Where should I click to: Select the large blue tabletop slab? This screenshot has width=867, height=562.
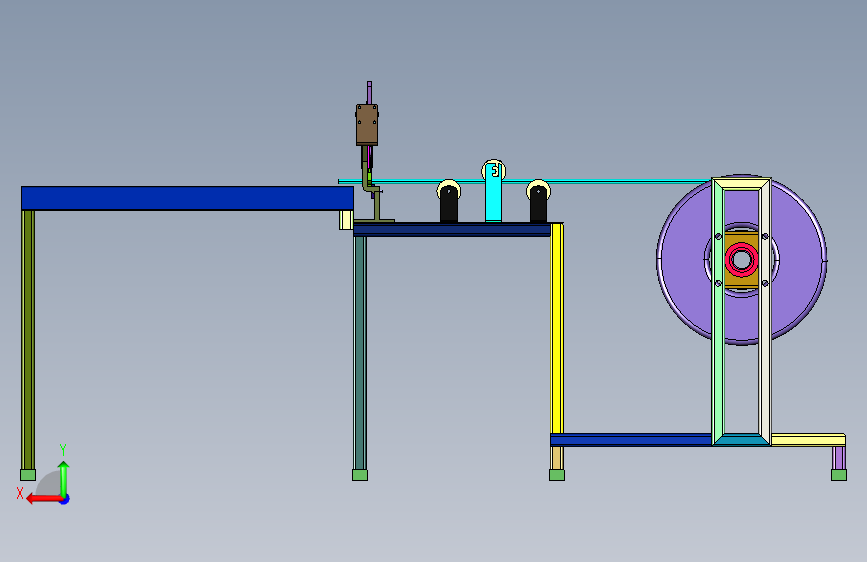pyautogui.click(x=187, y=198)
